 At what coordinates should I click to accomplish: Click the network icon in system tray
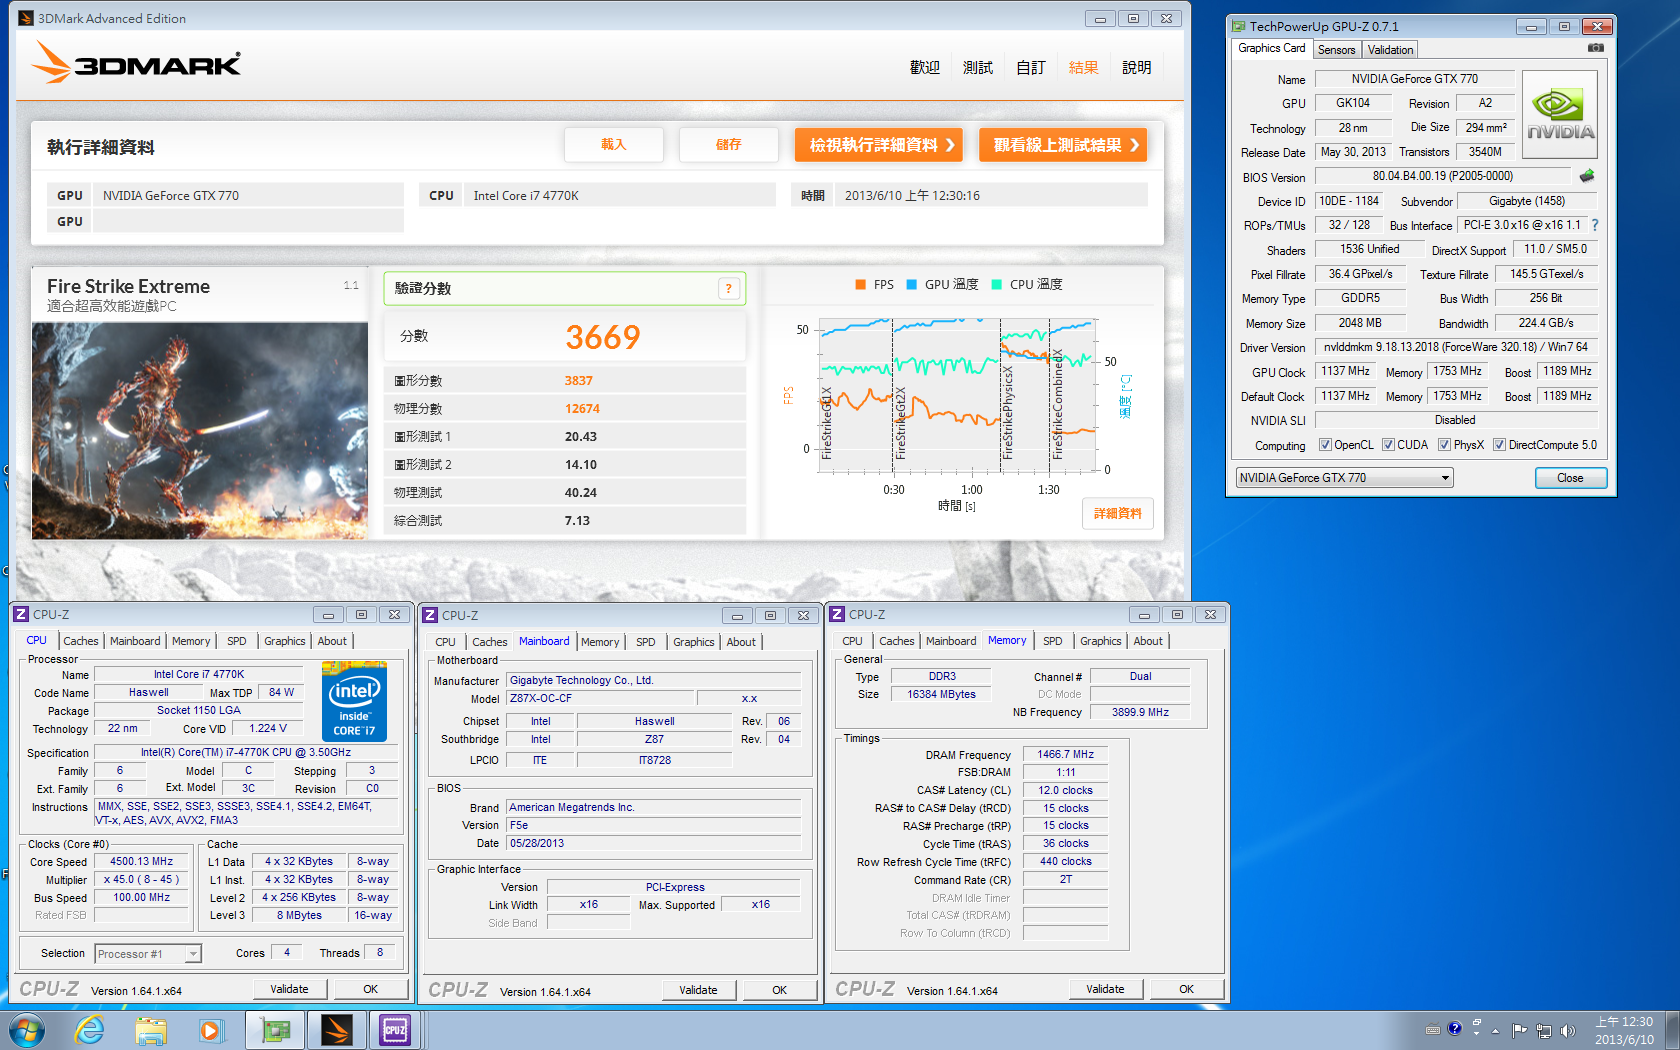1543,1031
